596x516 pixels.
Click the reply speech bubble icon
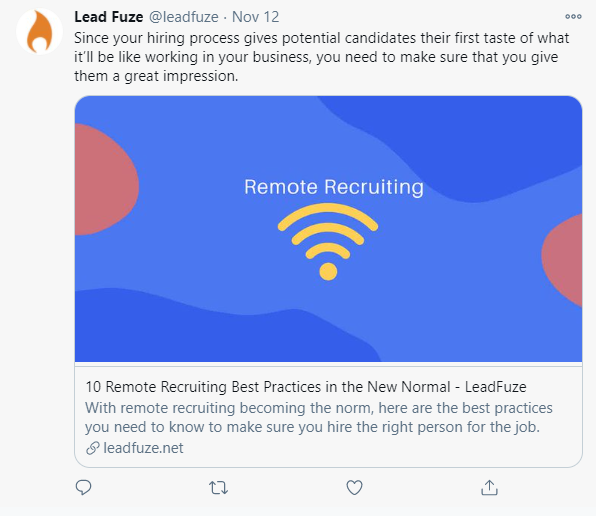[x=84, y=488]
